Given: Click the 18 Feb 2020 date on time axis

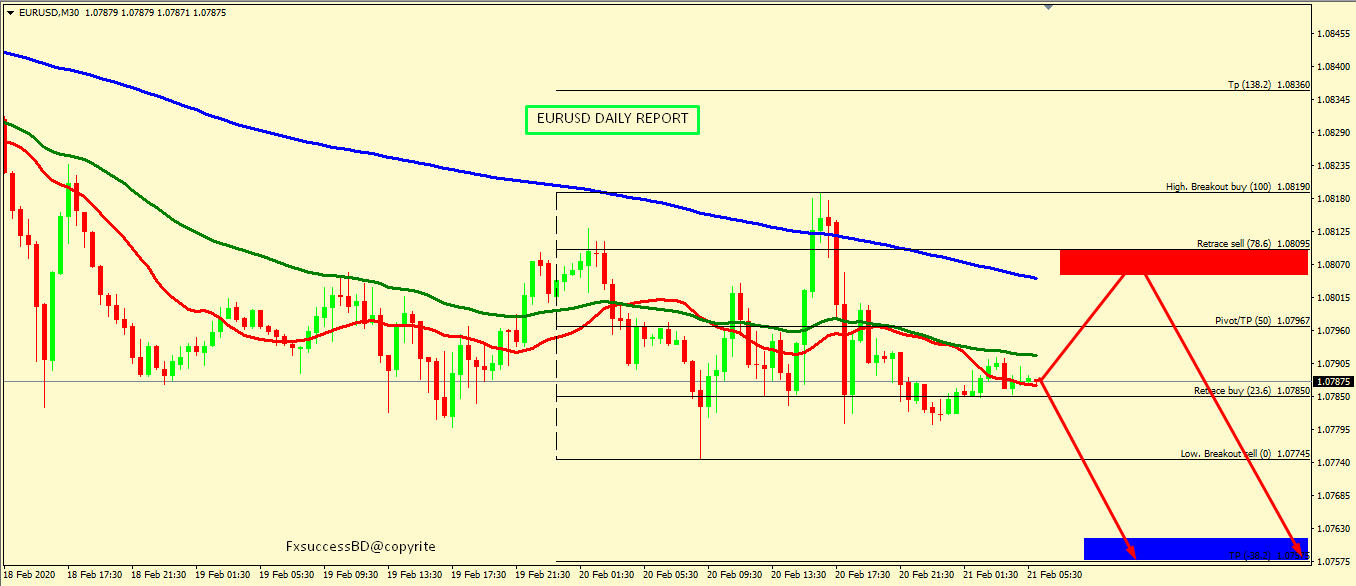Looking at the screenshot, I should 29,576.
